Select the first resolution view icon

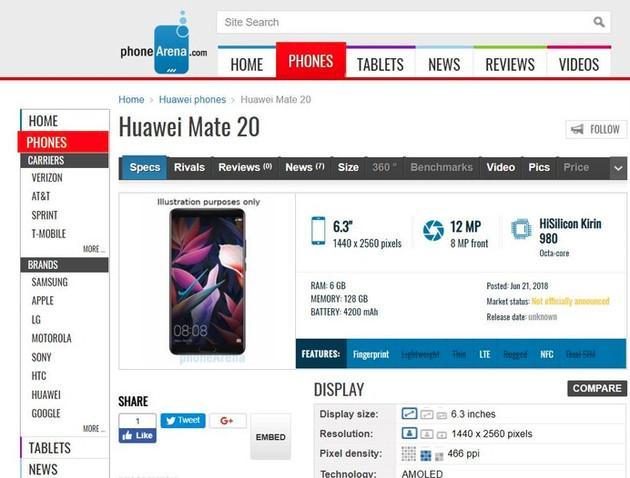coord(409,433)
